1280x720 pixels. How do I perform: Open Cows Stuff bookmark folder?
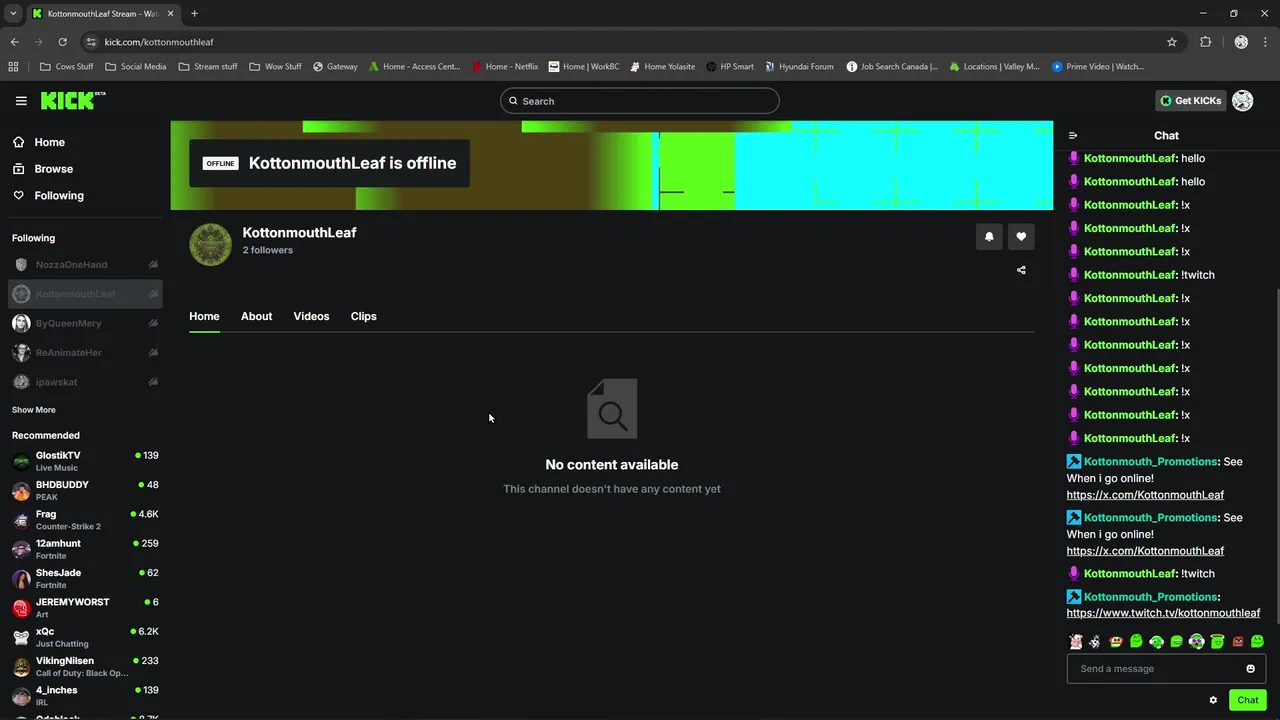click(66, 67)
